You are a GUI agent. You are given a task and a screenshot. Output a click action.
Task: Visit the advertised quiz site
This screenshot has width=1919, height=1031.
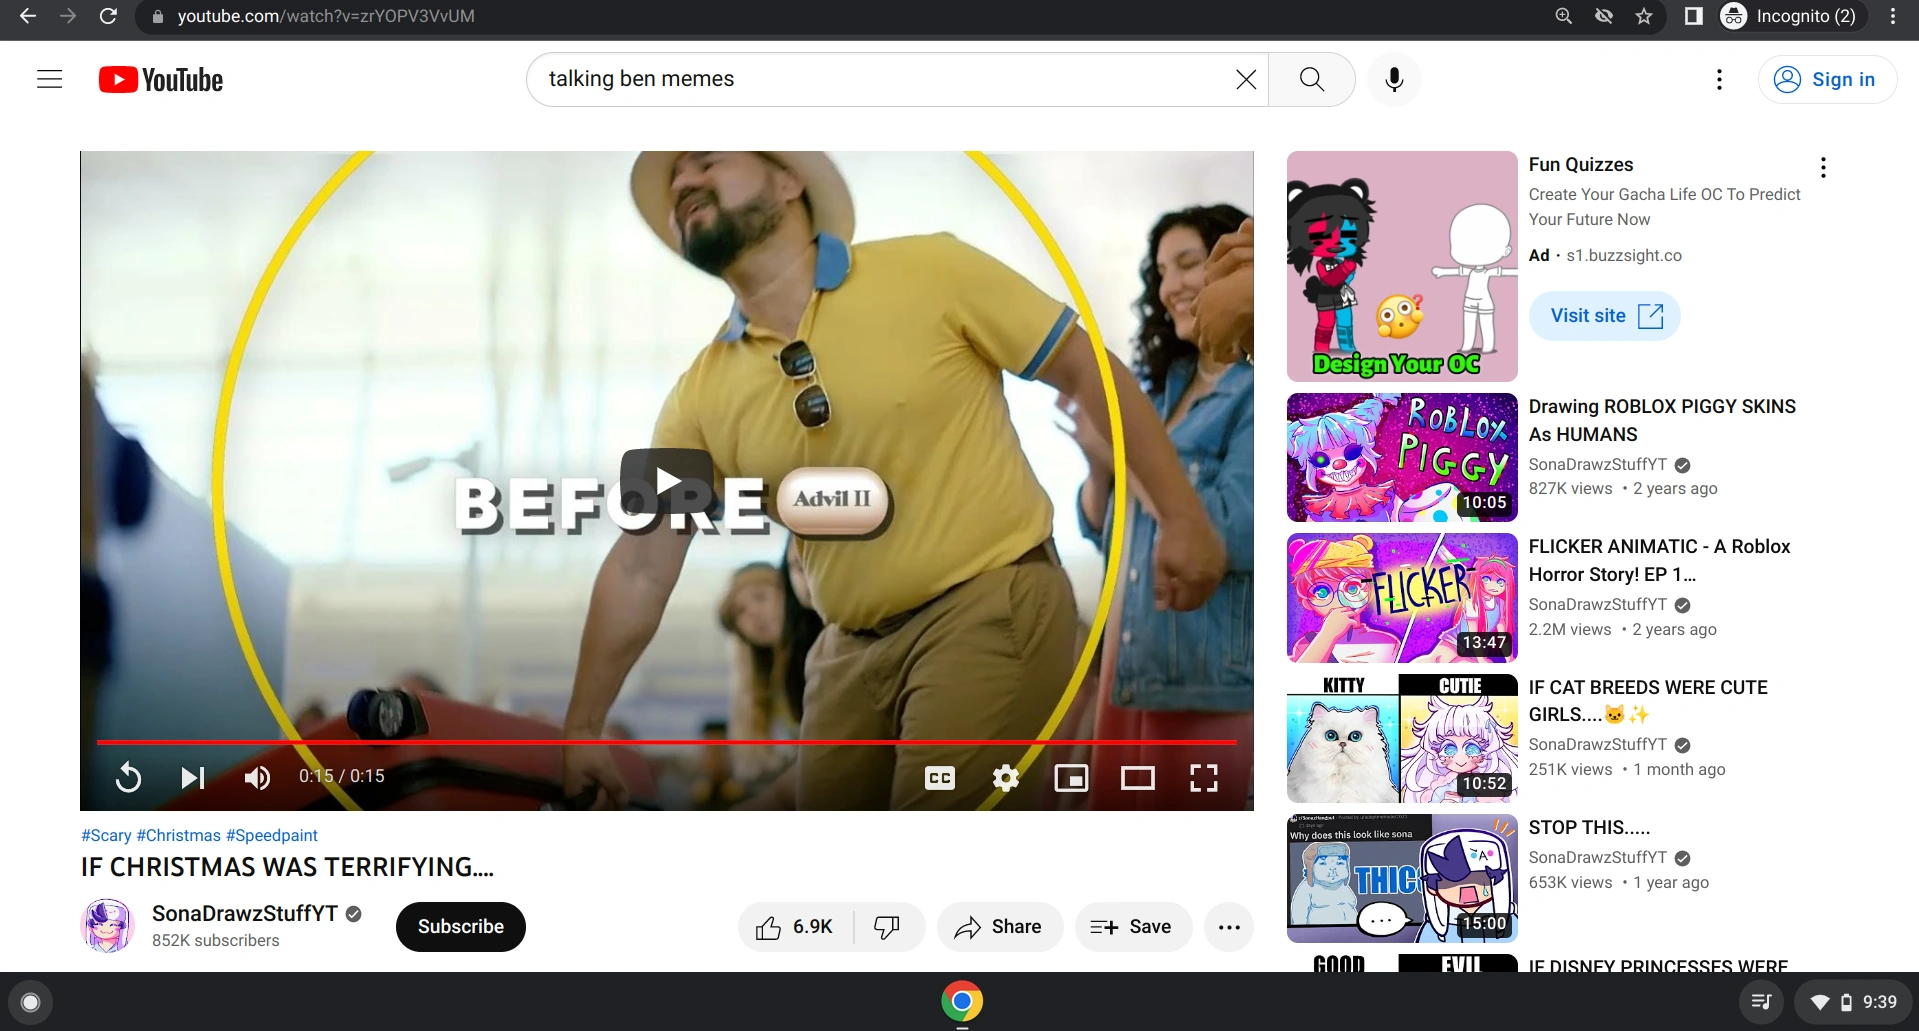(x=1603, y=315)
